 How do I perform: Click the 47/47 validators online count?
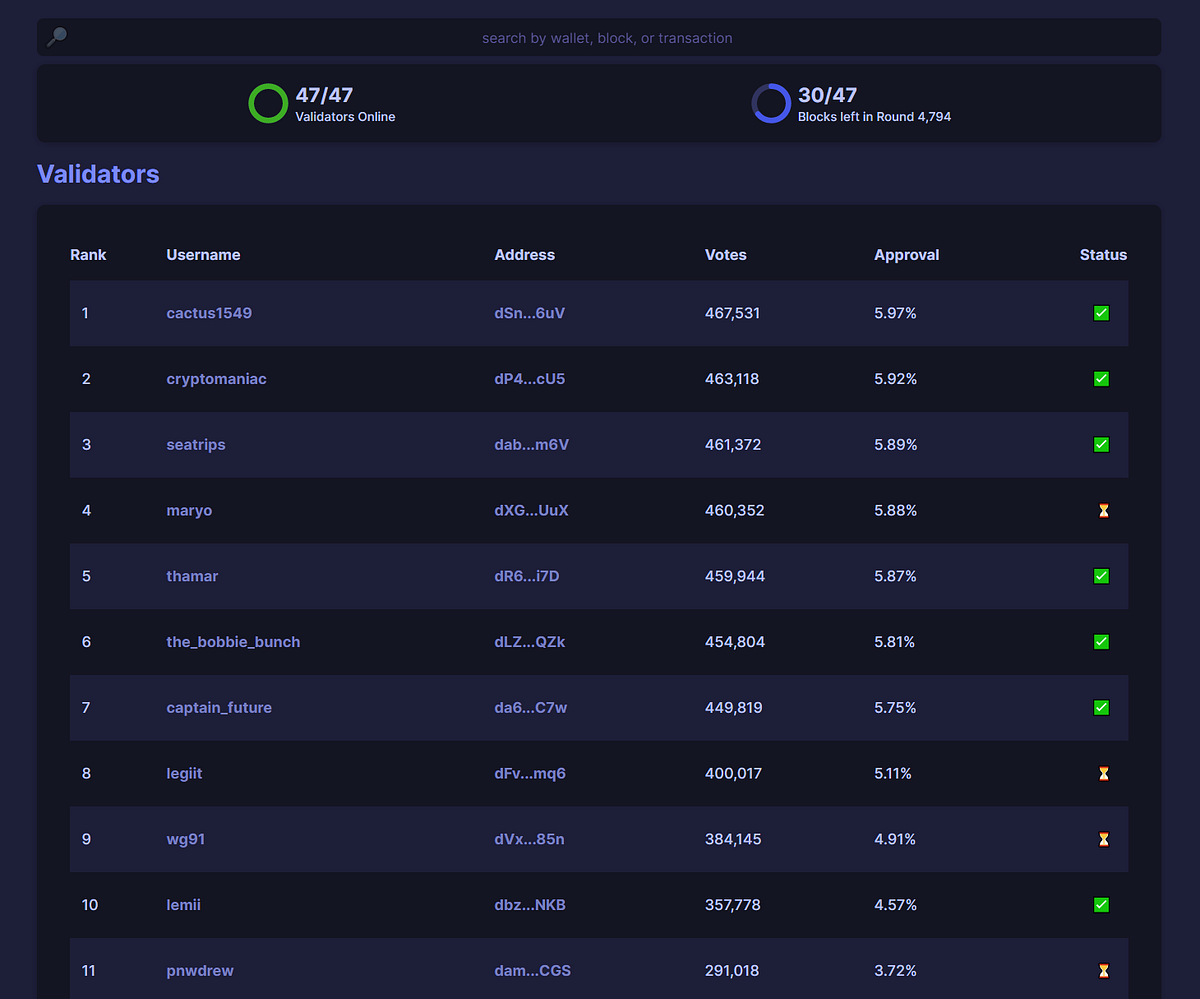(x=324, y=95)
